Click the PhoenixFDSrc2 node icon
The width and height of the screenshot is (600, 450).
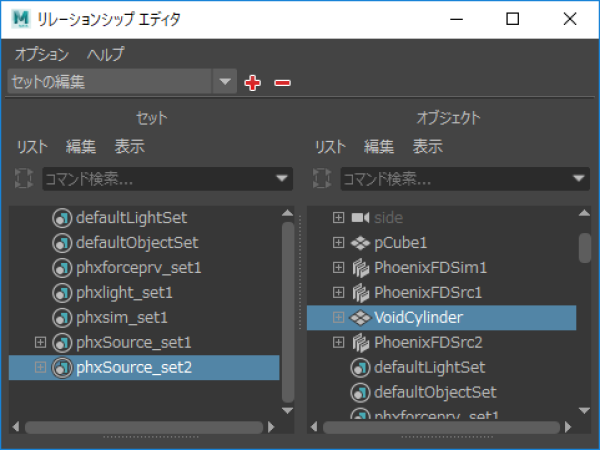click(360, 342)
